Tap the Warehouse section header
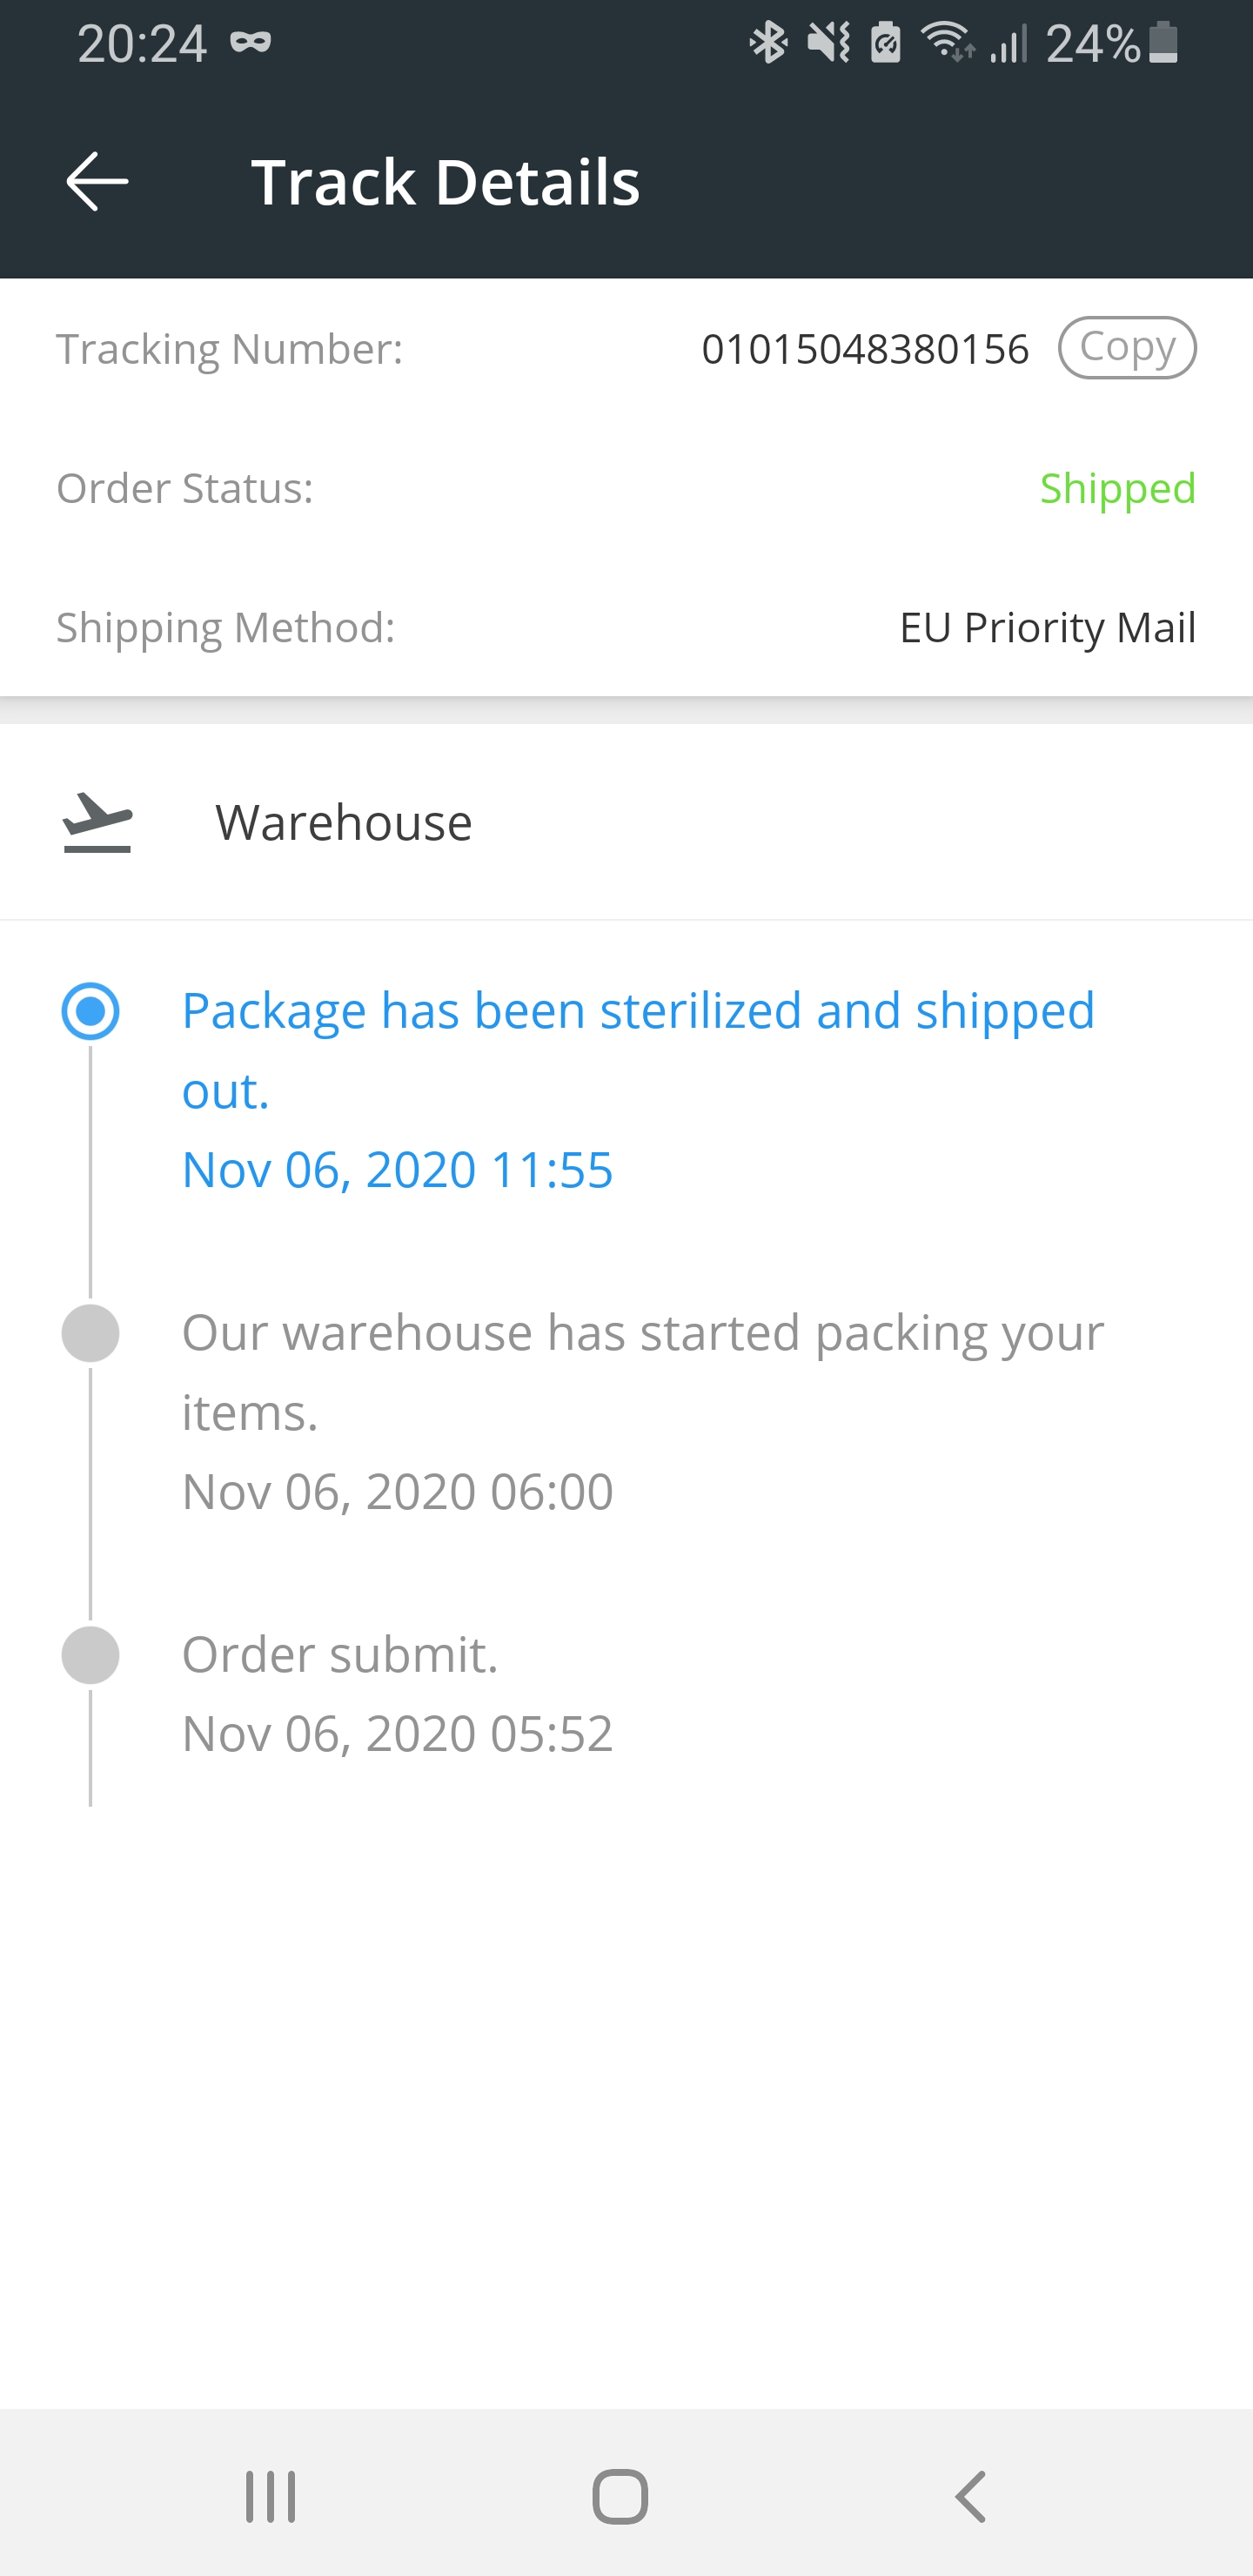Screen dimensions: 1253x2576 [343, 822]
